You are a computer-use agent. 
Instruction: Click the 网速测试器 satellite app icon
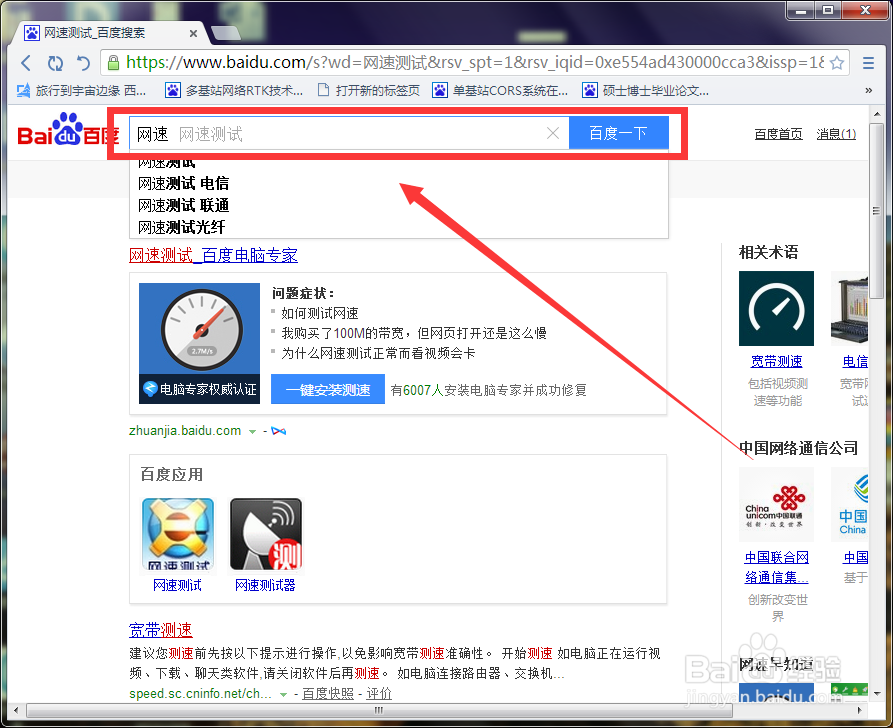tap(266, 534)
